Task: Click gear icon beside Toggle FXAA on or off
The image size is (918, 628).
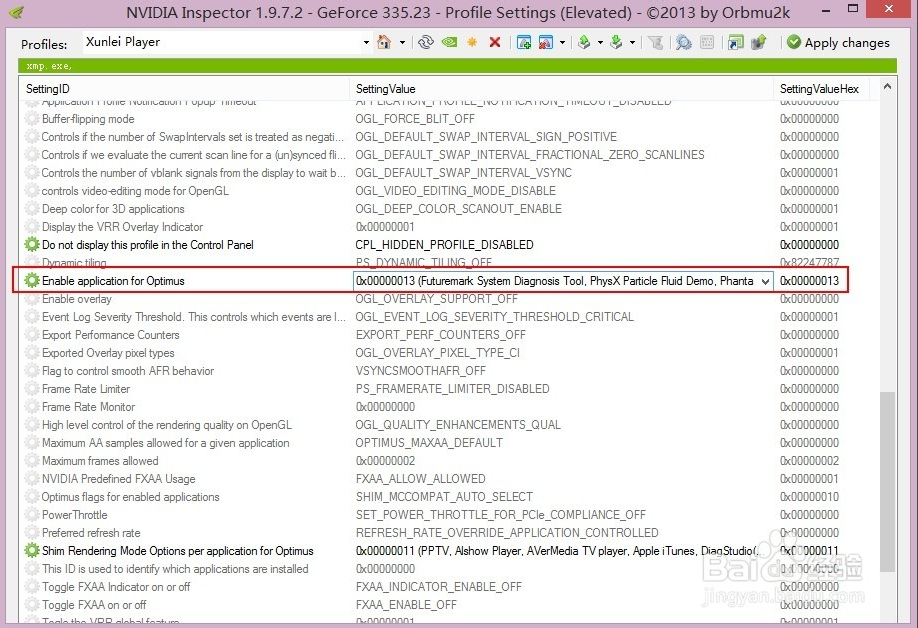Action: click(32, 605)
